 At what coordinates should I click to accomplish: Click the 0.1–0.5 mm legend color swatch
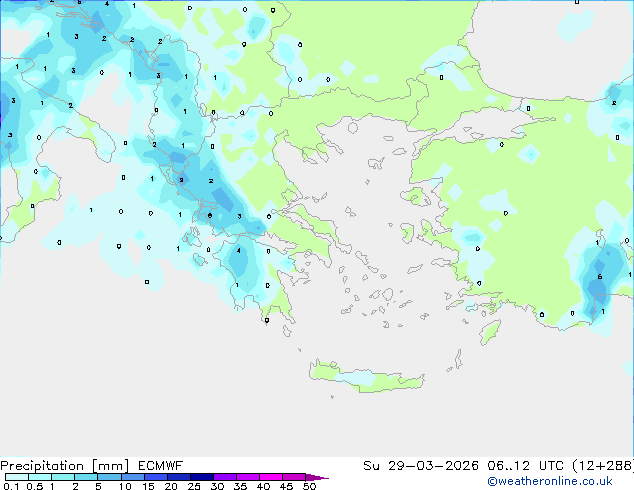tap(17, 477)
